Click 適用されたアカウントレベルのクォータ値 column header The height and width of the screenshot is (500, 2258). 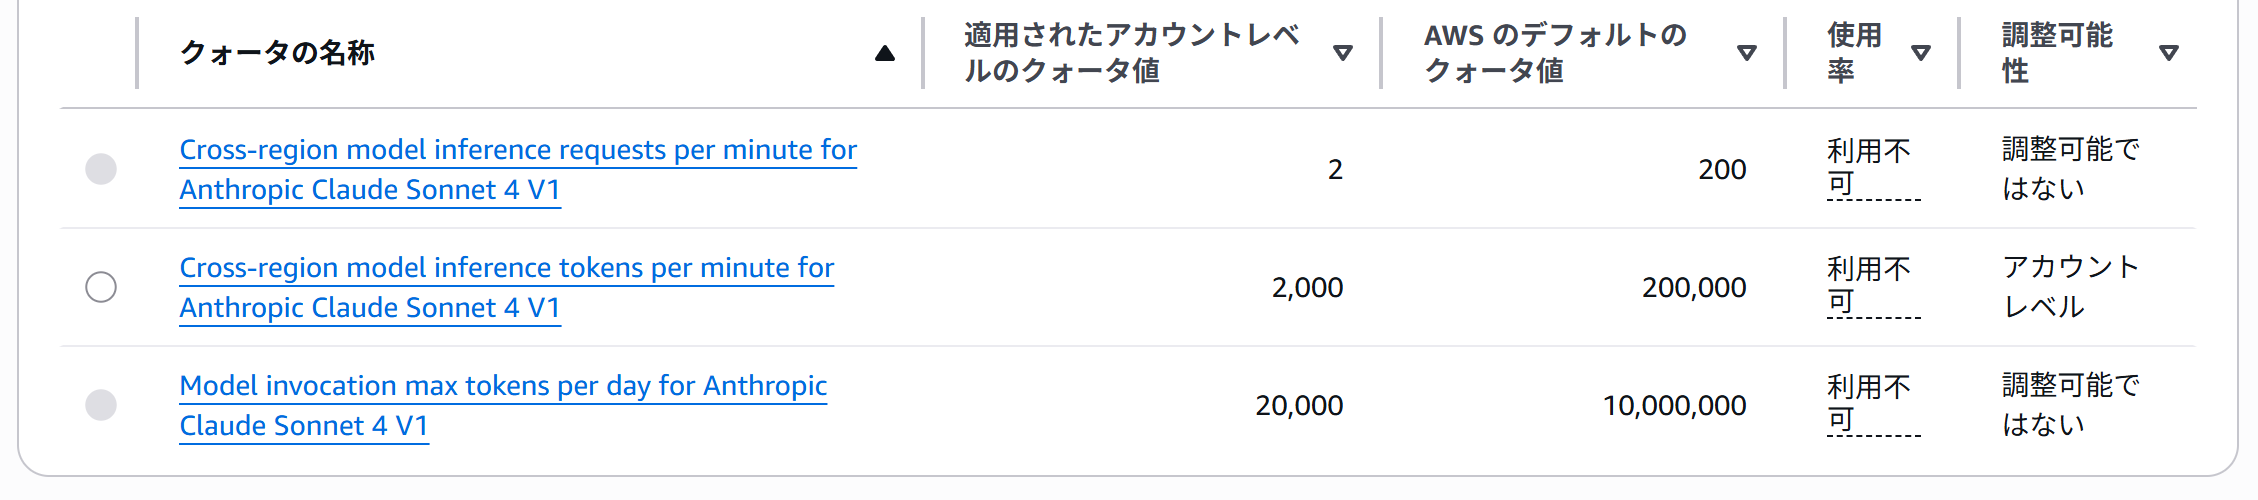pos(1131,53)
